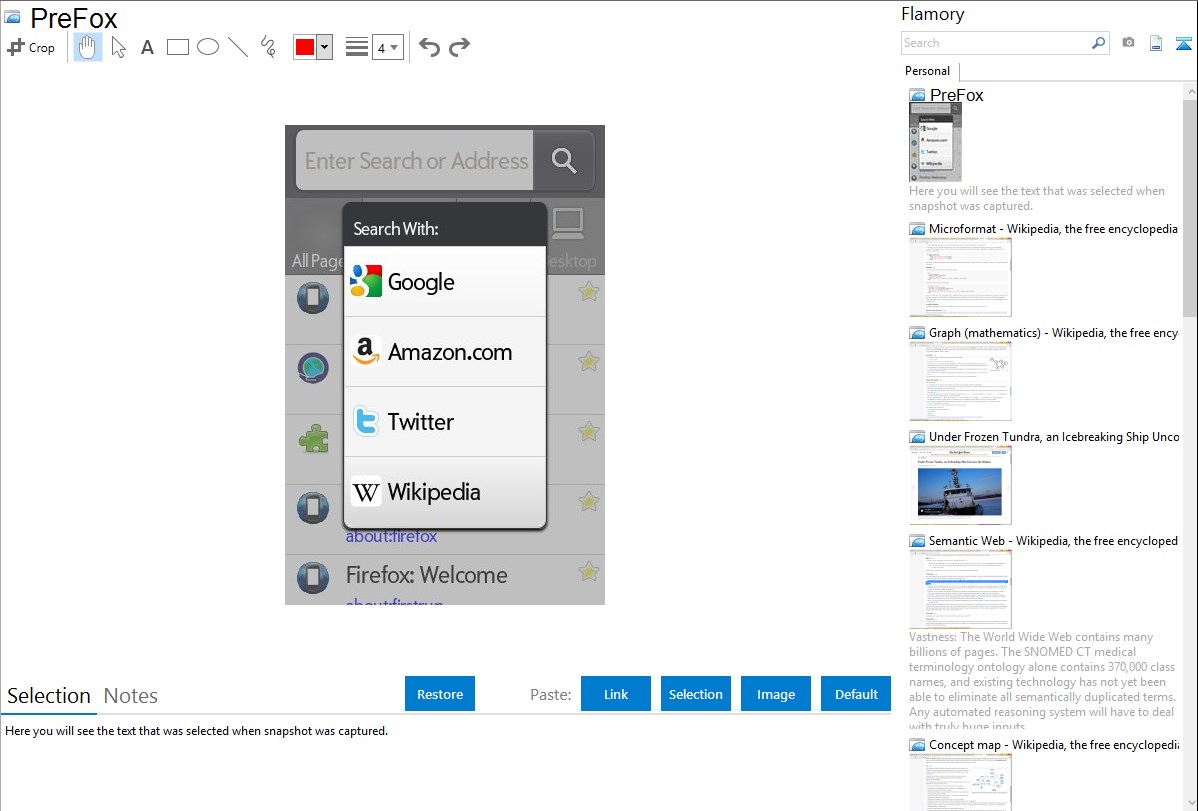Redo the last edit
The width and height of the screenshot is (1198, 811).
pos(459,47)
